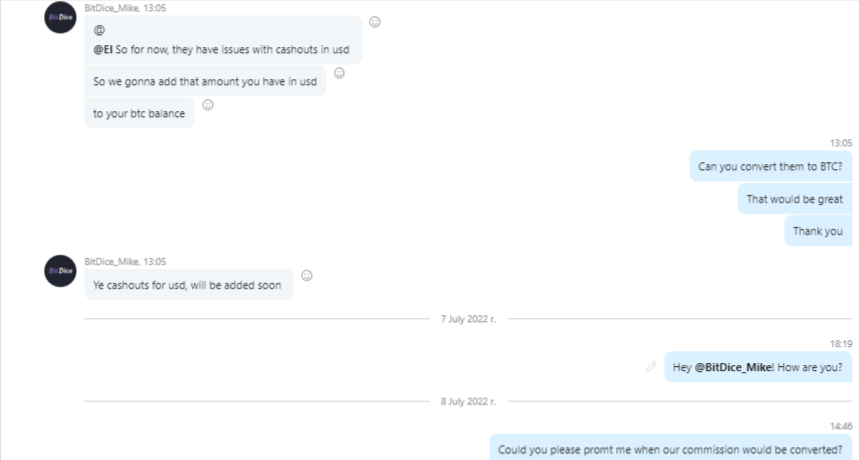Click the '7 July 2022' date separator

pyautogui.click(x=468, y=319)
